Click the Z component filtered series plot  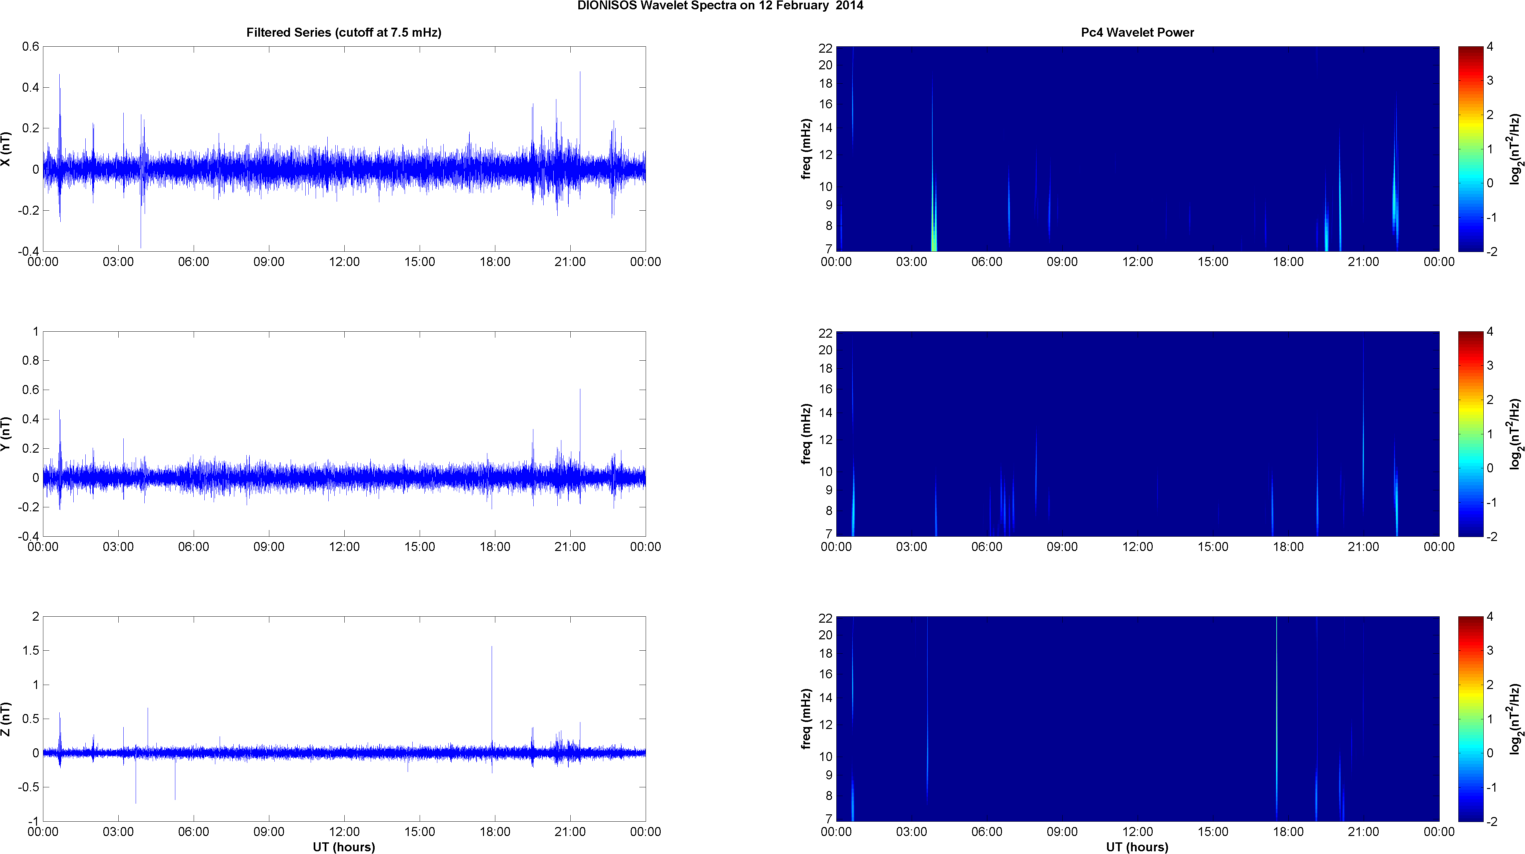(344, 719)
